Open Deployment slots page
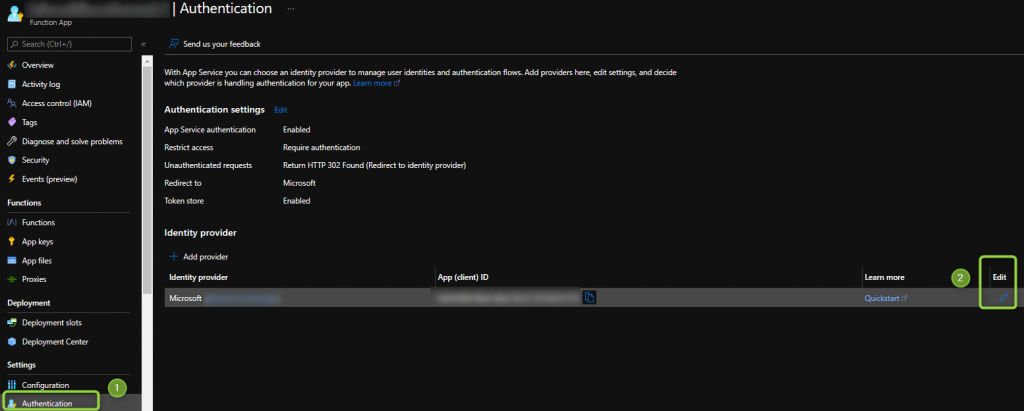 click(x=51, y=322)
